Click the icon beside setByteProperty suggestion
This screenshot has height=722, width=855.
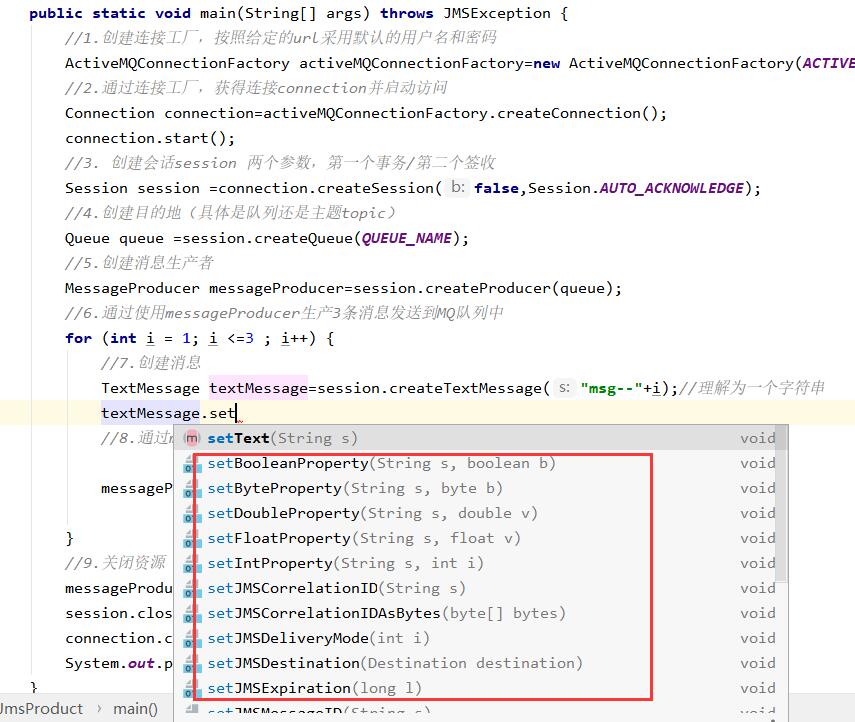click(x=192, y=489)
